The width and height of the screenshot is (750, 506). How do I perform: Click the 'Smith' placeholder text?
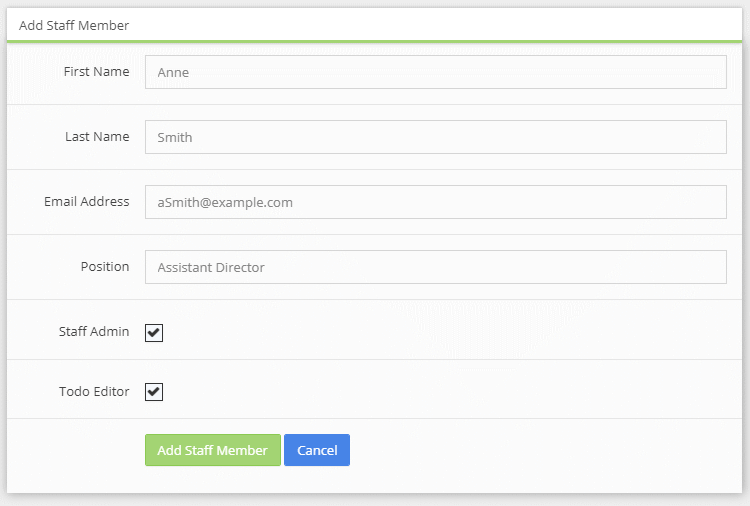click(x=175, y=138)
